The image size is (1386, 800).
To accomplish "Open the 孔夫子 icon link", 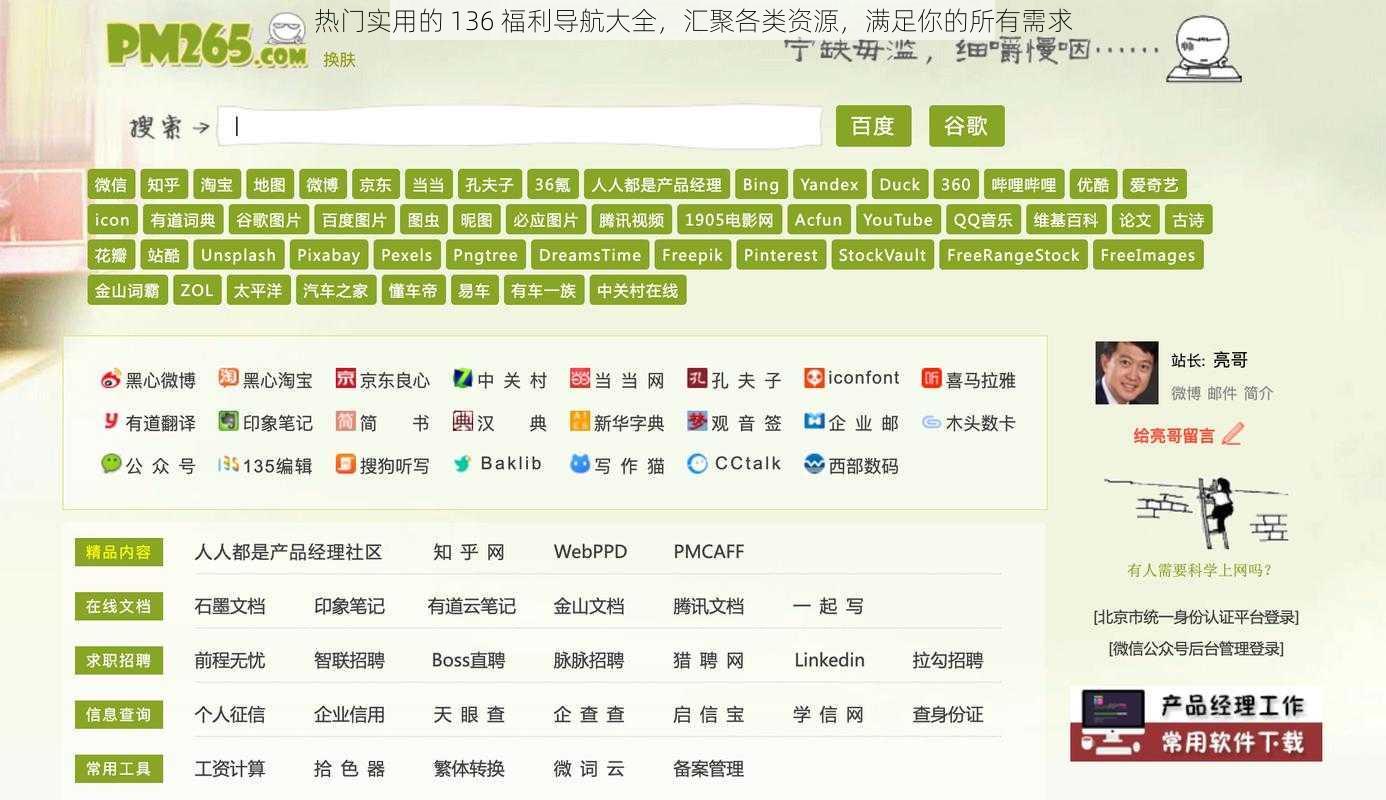I will click(x=734, y=380).
